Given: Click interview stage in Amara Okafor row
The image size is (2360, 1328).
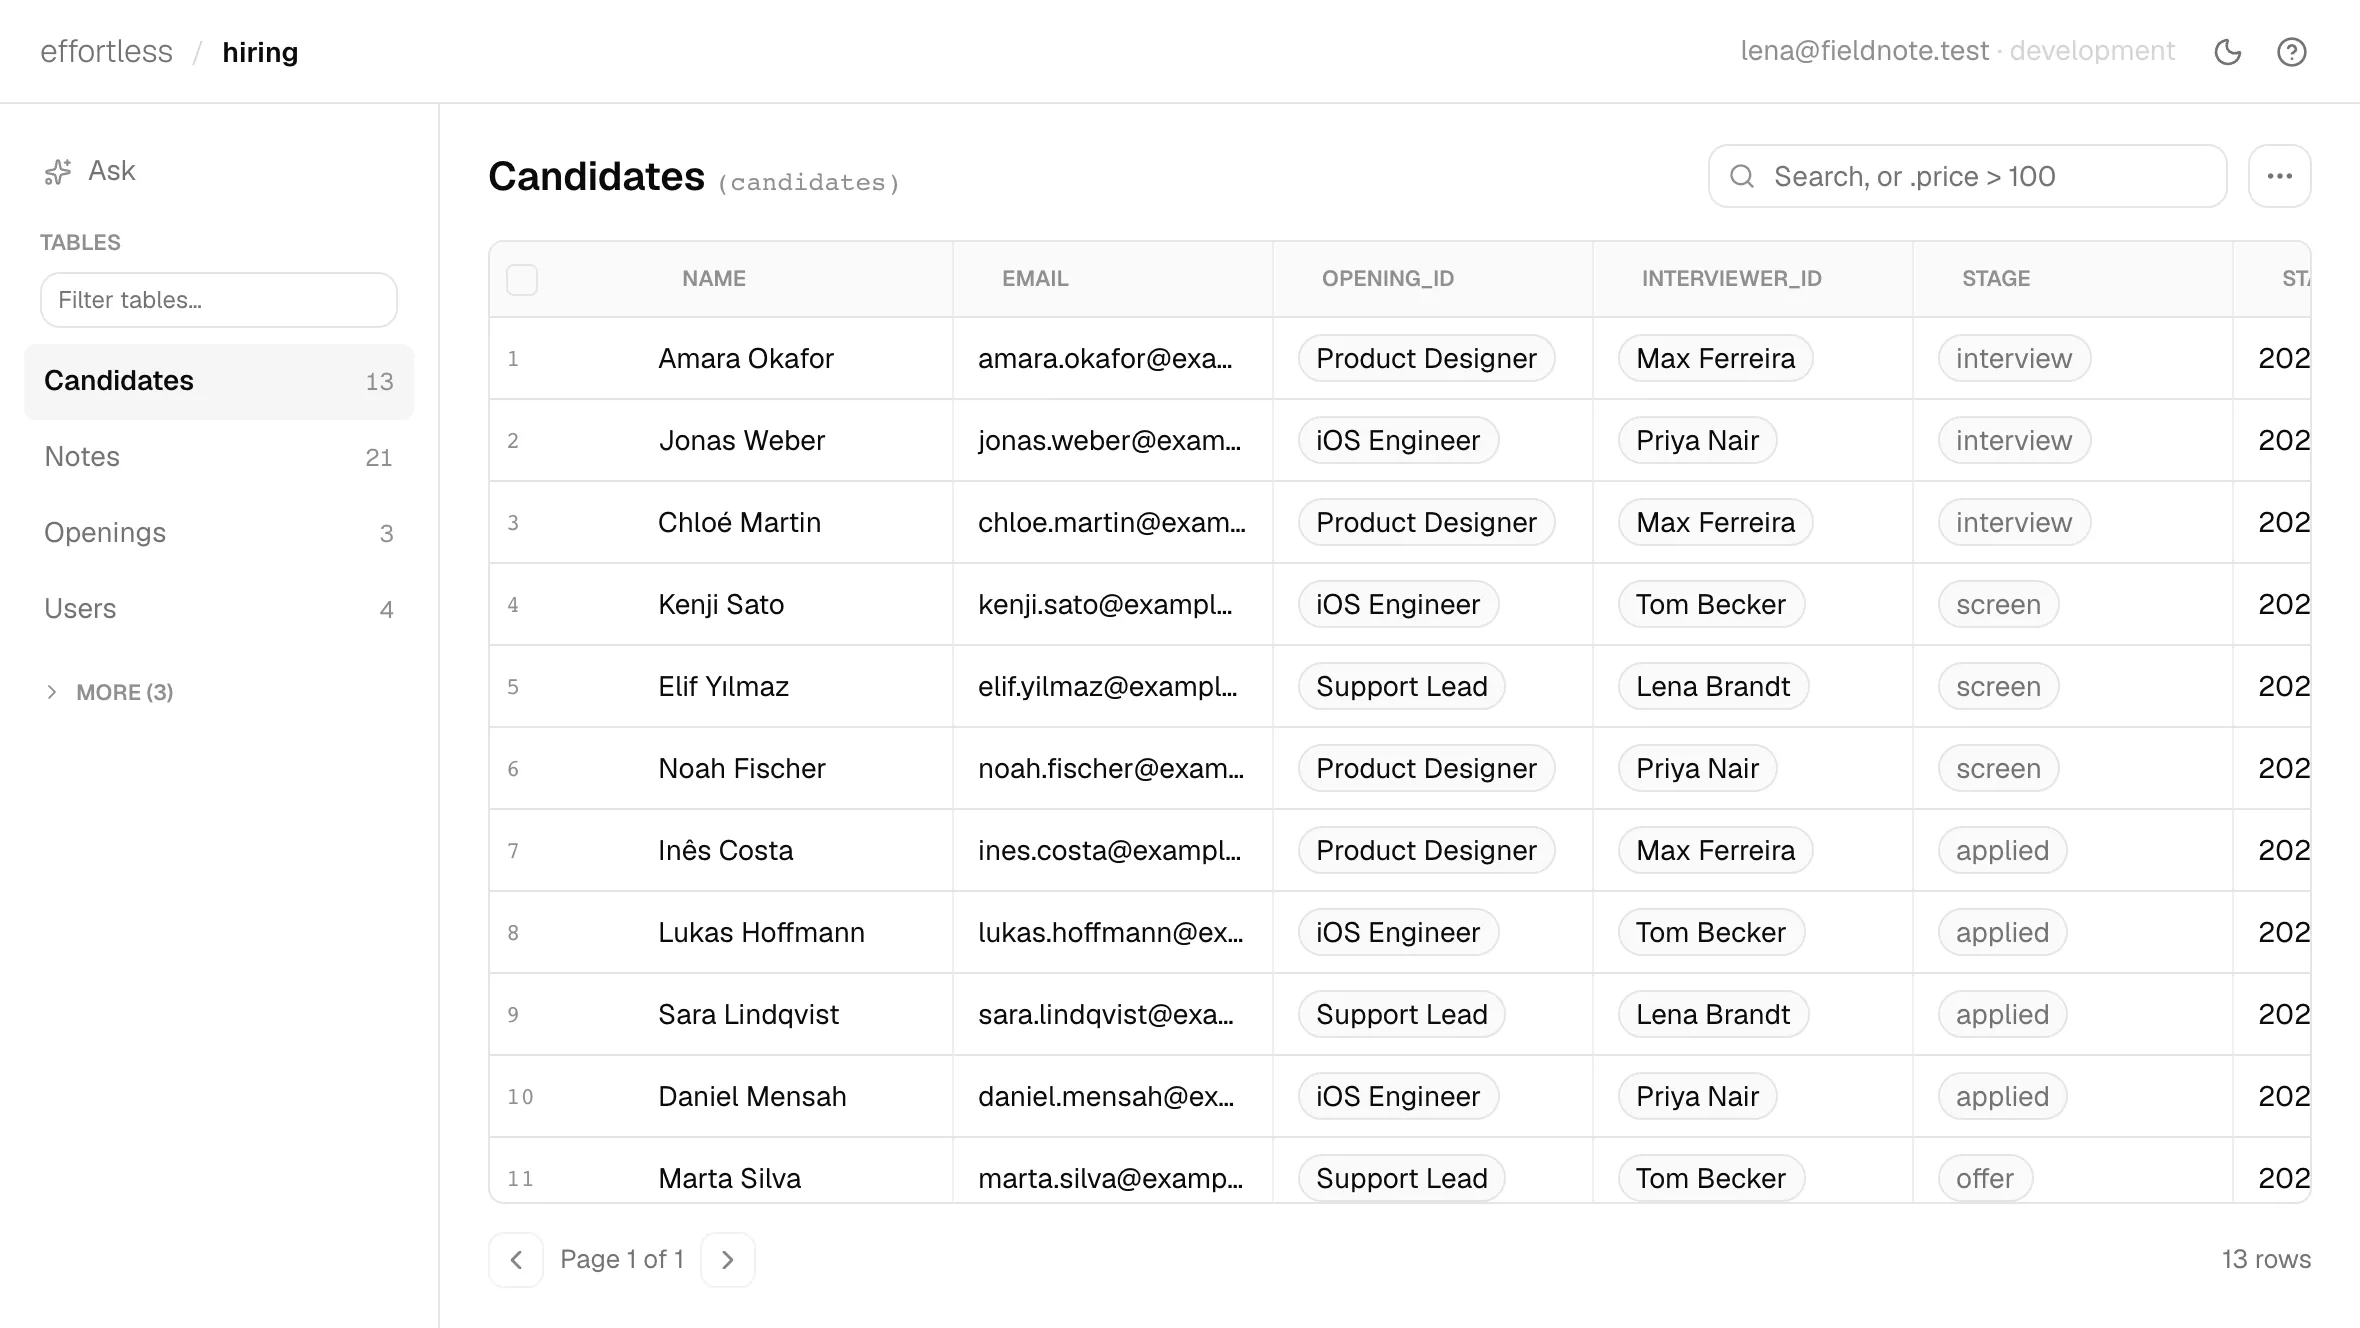Looking at the screenshot, I should pos(2014,359).
